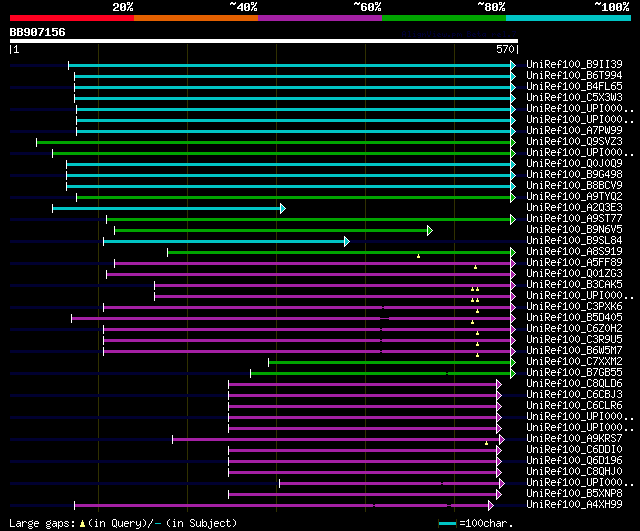The width and height of the screenshot is (640, 531).
Task: Select the UniRef100_B6W5M7 label
Action: coord(574,351)
